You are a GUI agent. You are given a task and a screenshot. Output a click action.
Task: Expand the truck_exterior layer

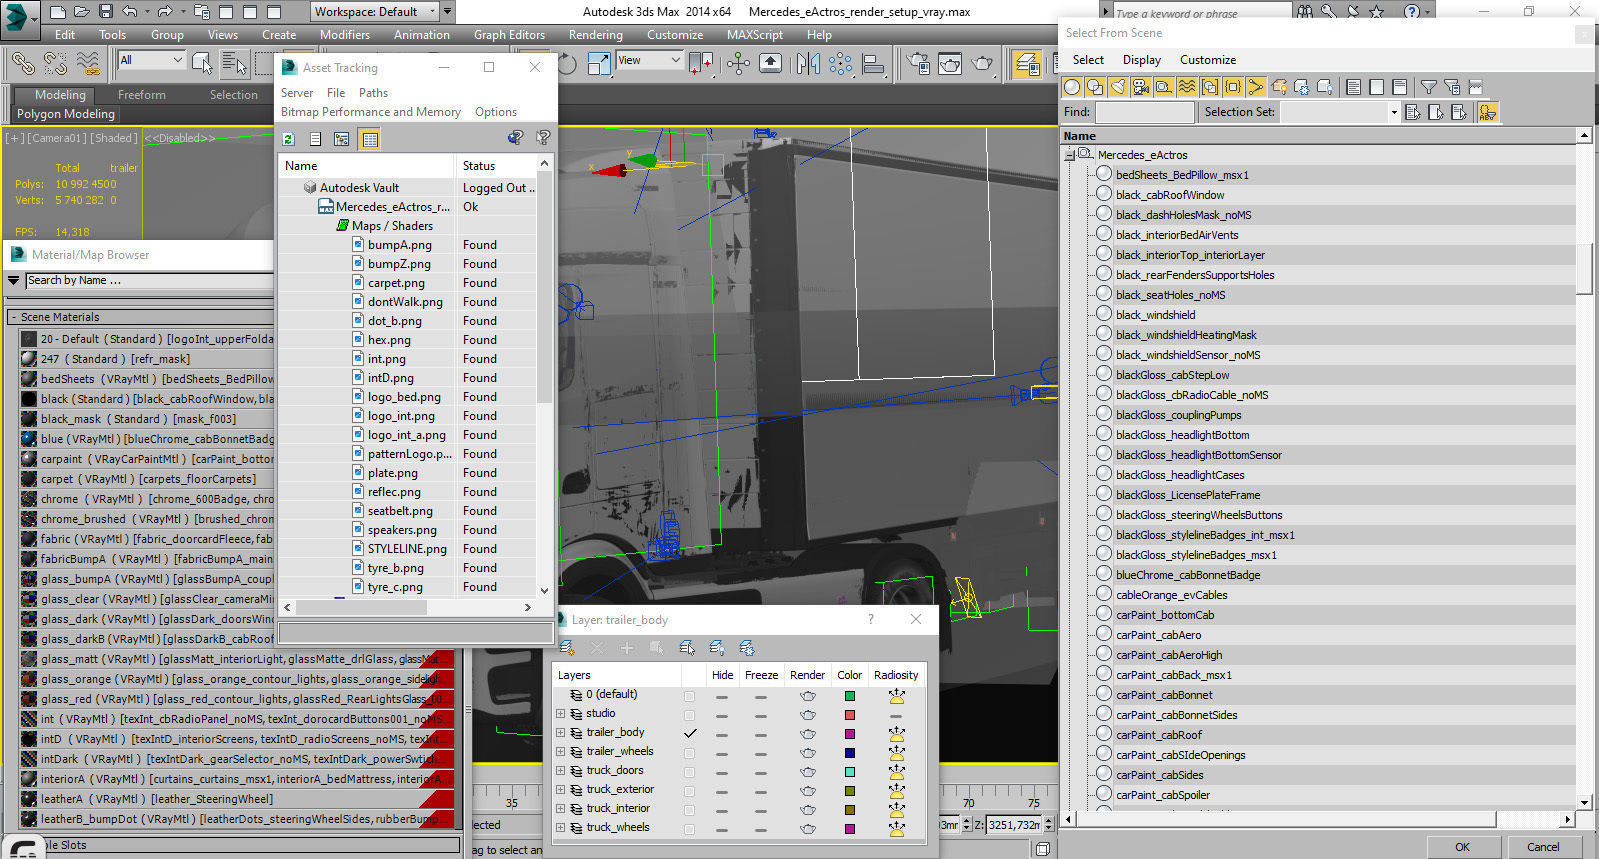click(561, 790)
